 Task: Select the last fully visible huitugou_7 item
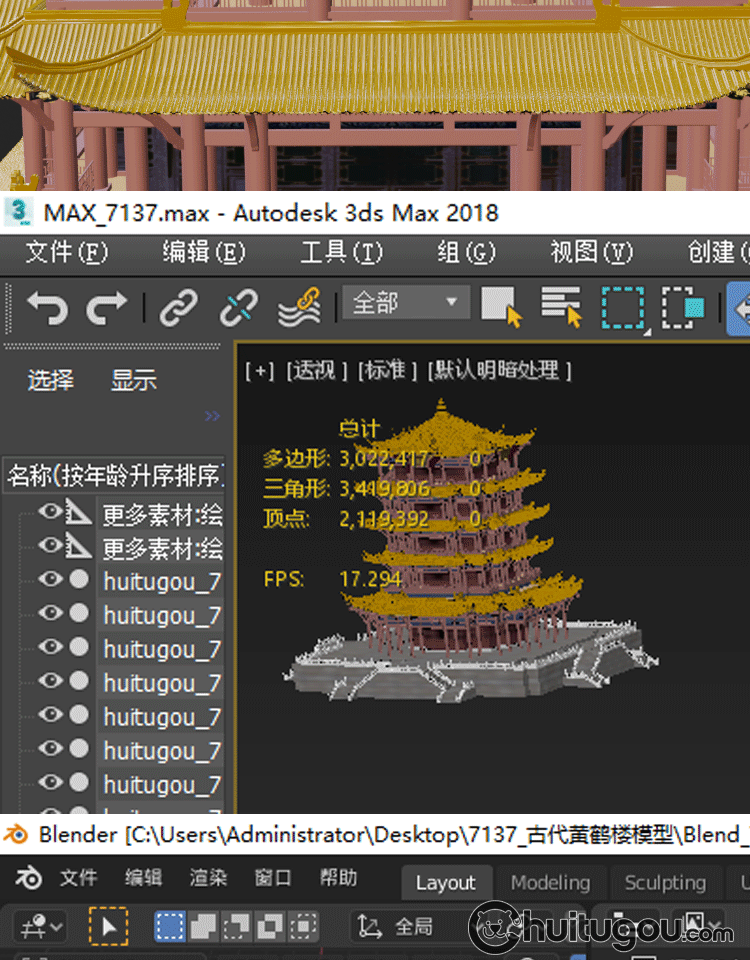[162, 784]
